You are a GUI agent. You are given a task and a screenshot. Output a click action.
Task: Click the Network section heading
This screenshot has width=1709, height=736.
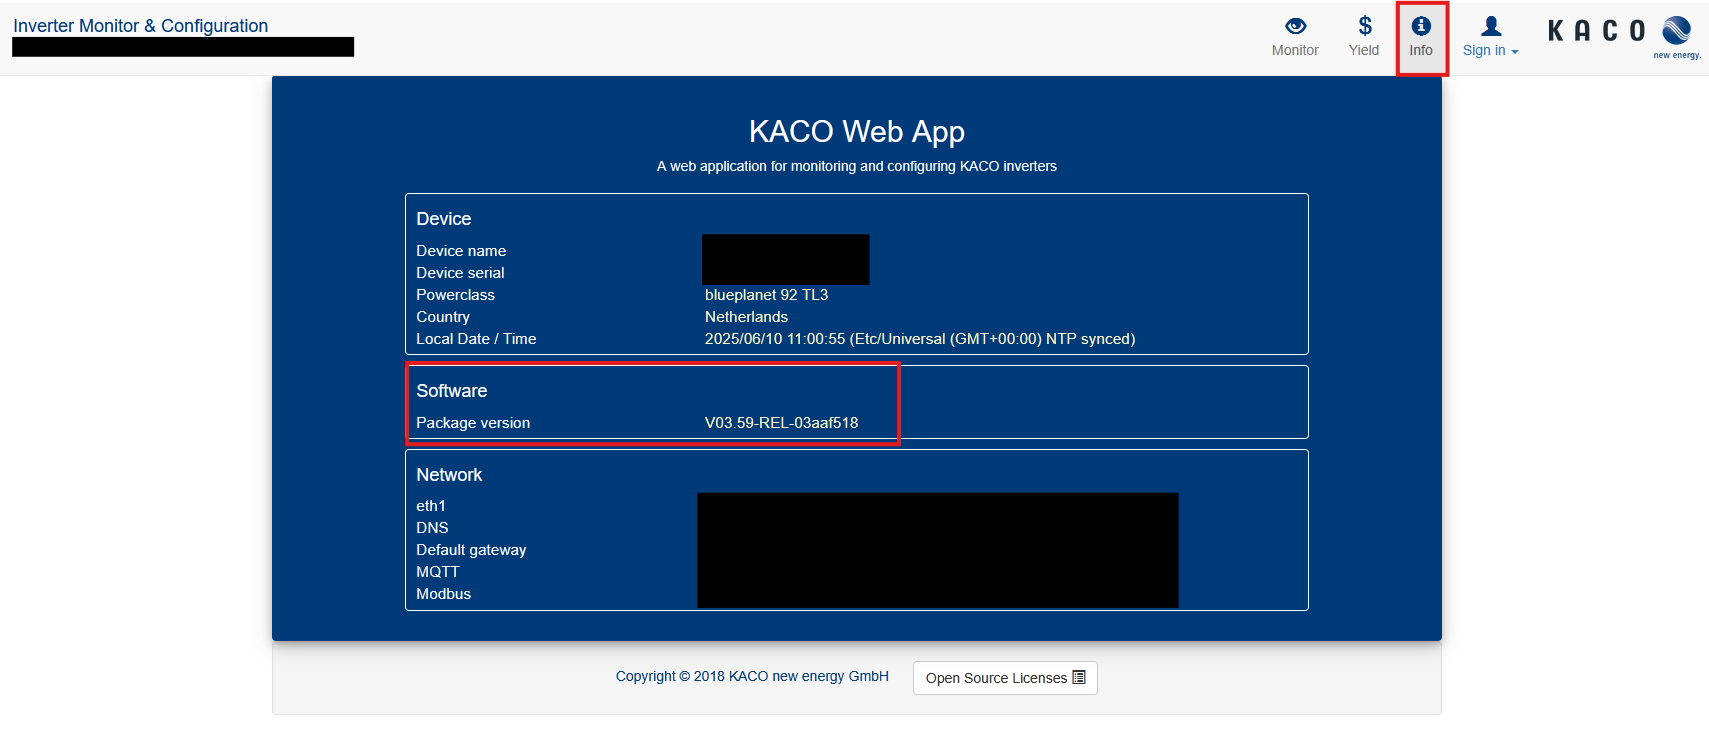point(449,475)
